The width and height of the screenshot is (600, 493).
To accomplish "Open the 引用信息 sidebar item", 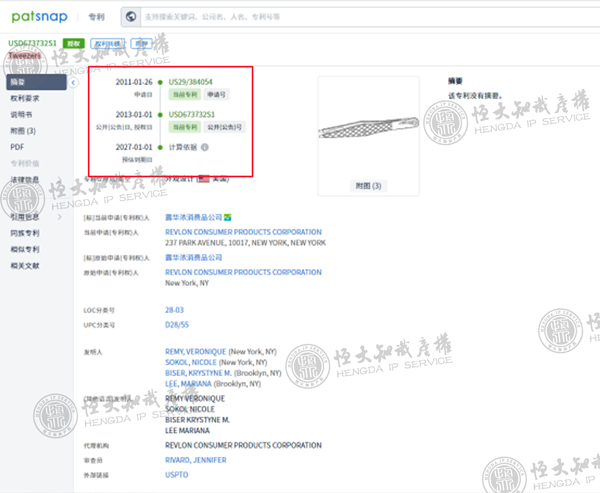I will coord(25,217).
